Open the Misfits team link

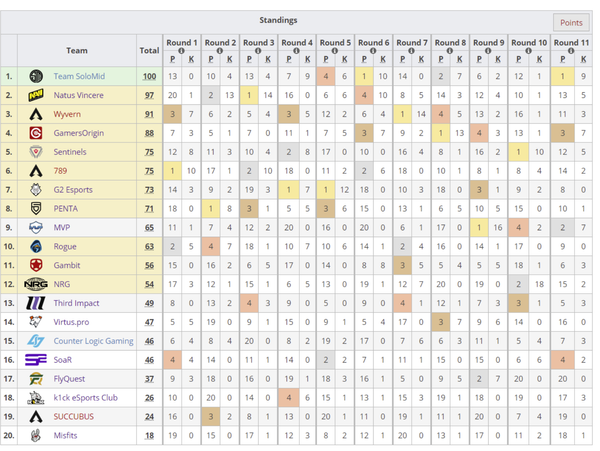click(x=65, y=435)
